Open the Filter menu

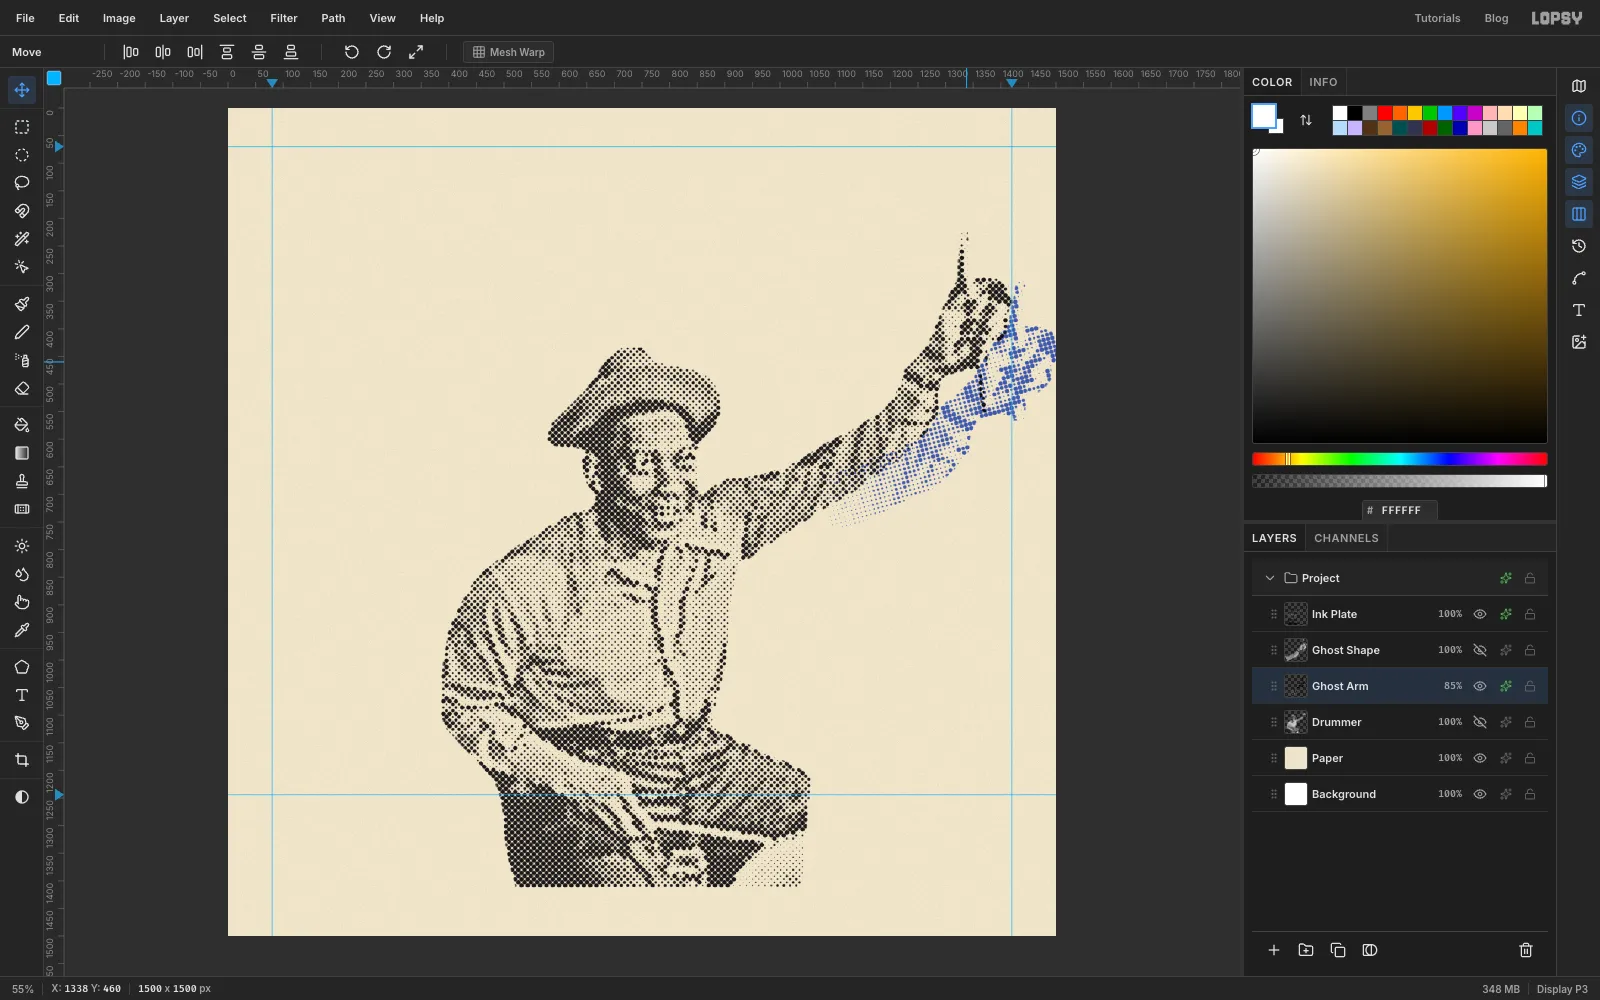[284, 18]
